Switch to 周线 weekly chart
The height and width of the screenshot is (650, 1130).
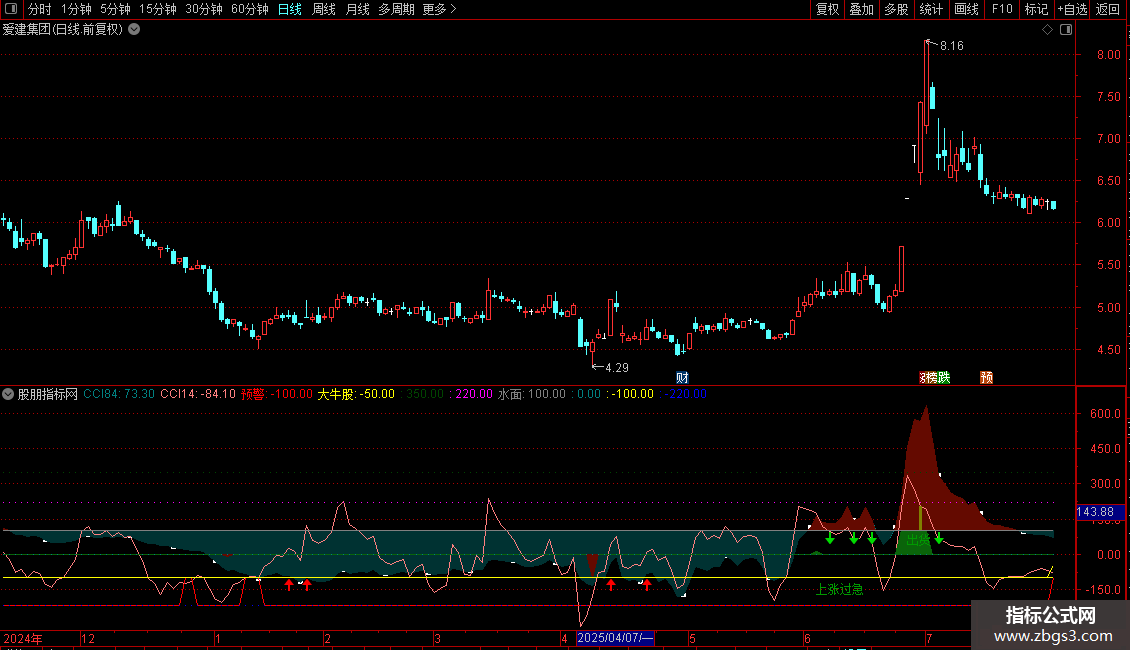click(x=324, y=9)
